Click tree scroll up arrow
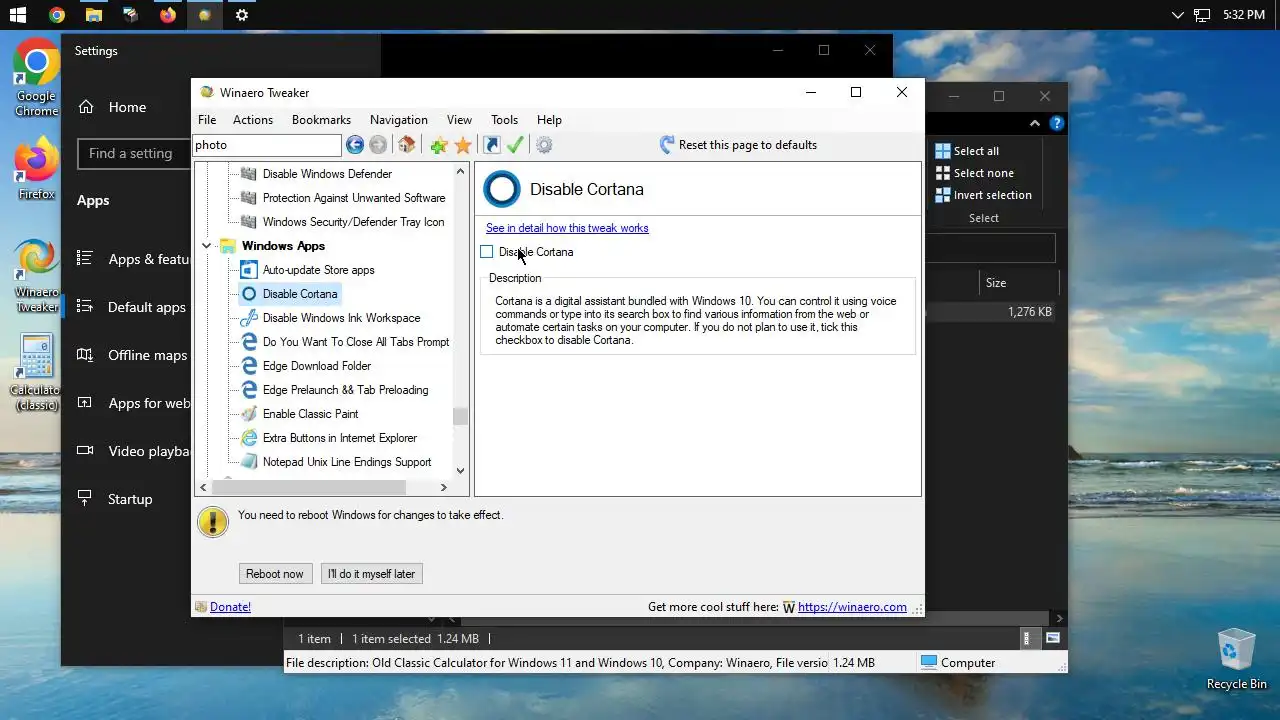 point(460,172)
